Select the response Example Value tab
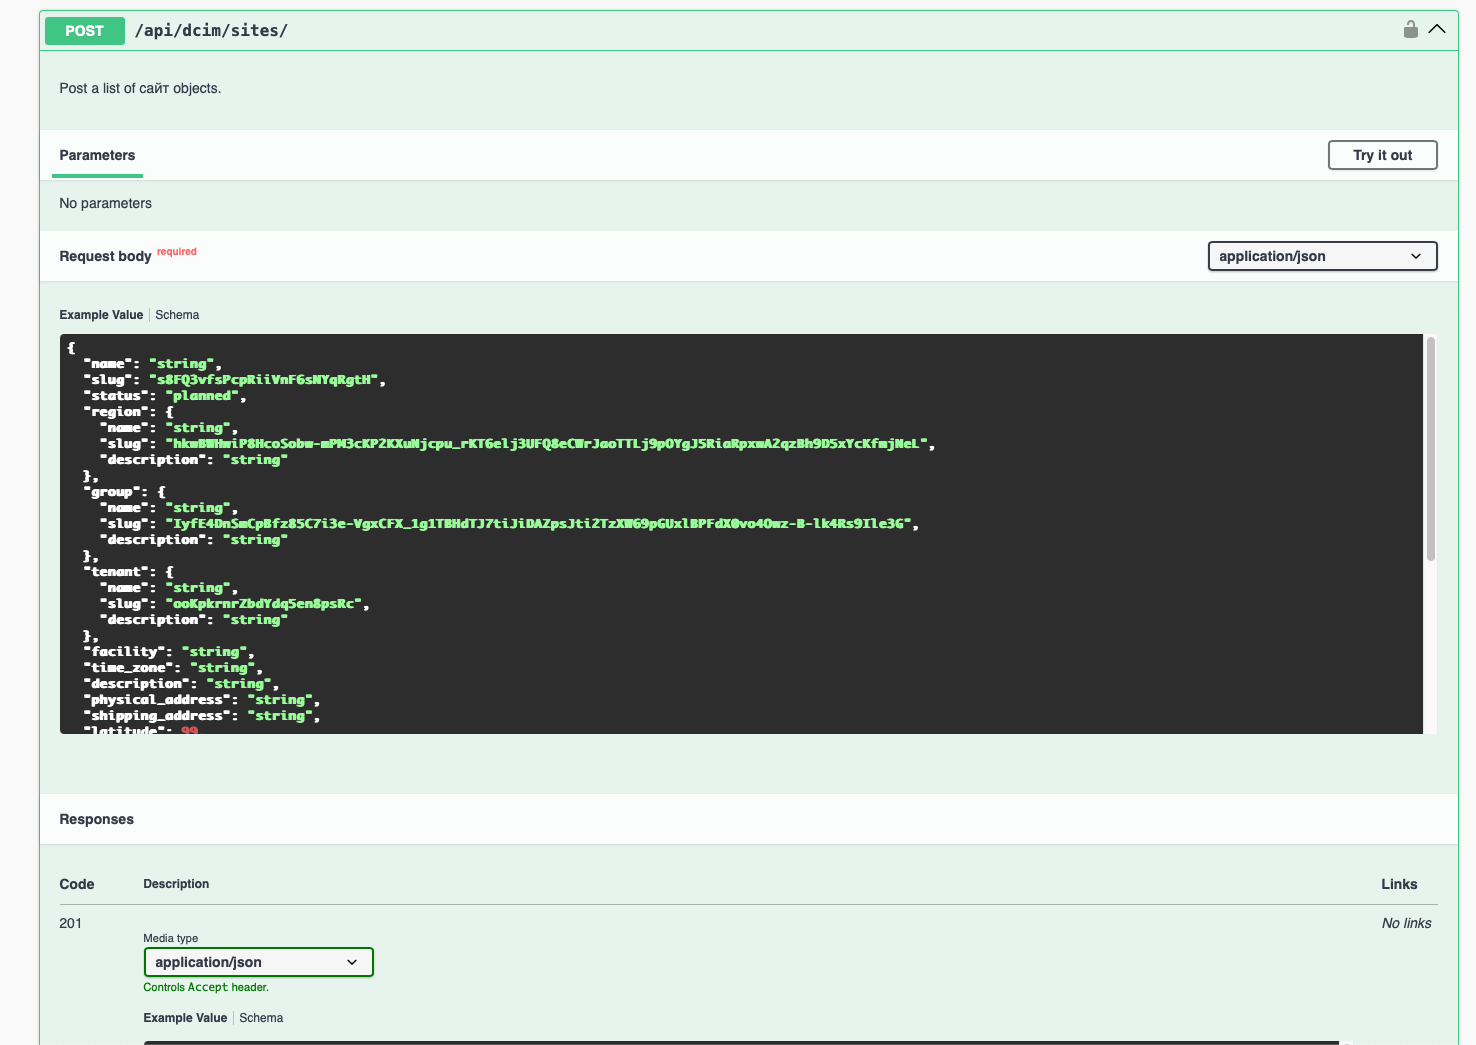 tap(185, 1018)
